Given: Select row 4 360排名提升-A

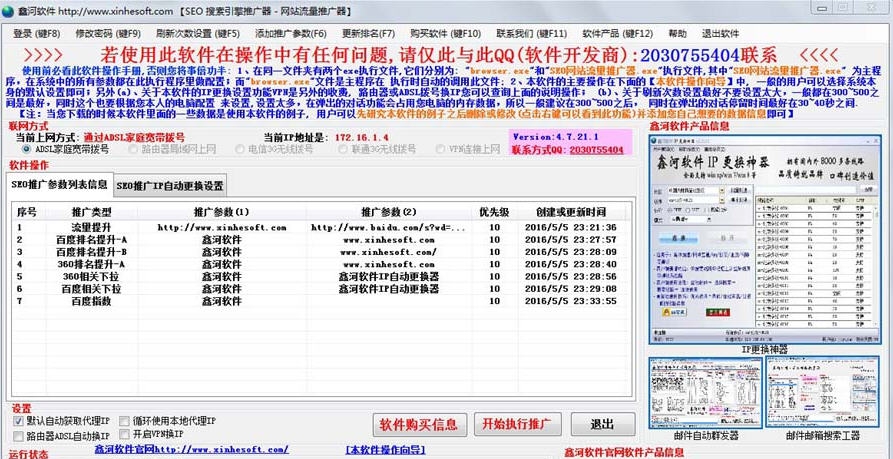Looking at the screenshot, I should pyautogui.click(x=319, y=264).
